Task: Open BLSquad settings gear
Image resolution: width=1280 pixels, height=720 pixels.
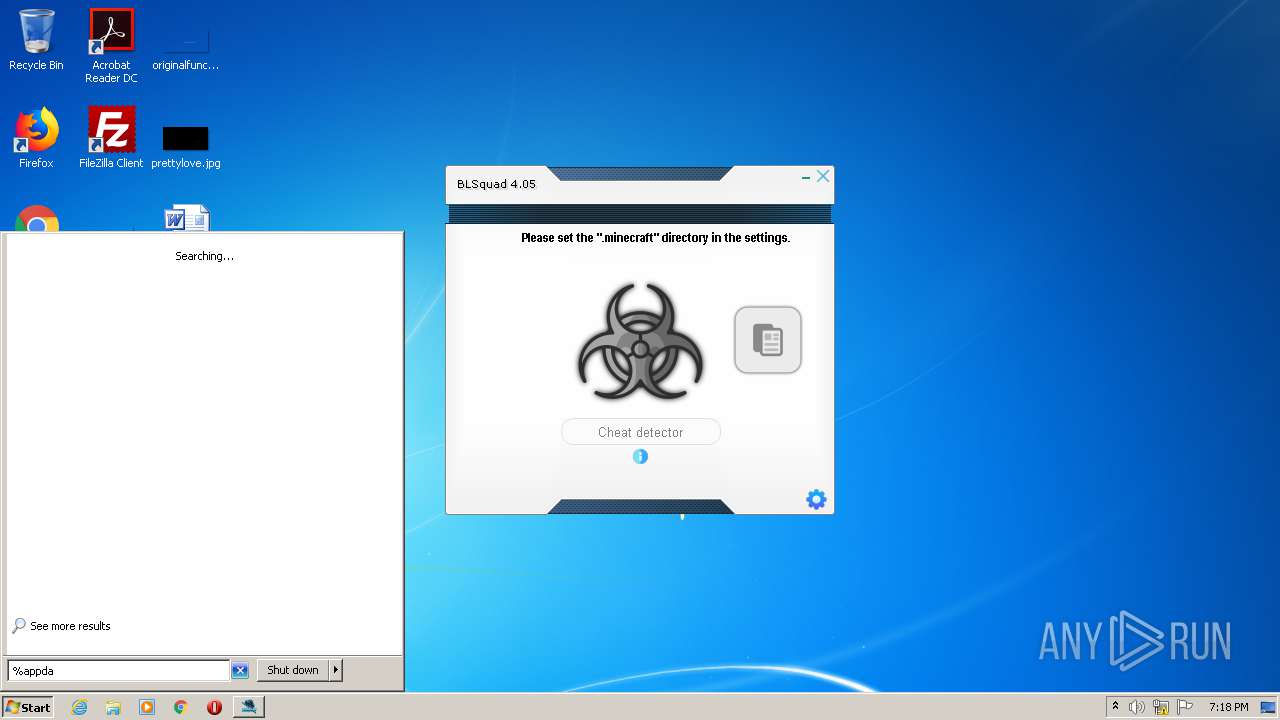Action: (x=816, y=499)
